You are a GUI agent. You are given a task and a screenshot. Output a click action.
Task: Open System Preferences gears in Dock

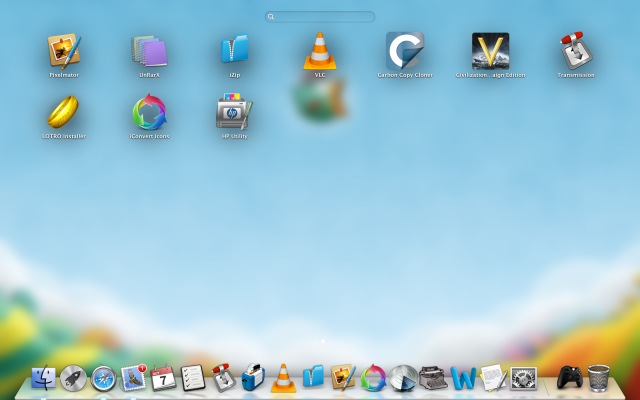(x=524, y=378)
